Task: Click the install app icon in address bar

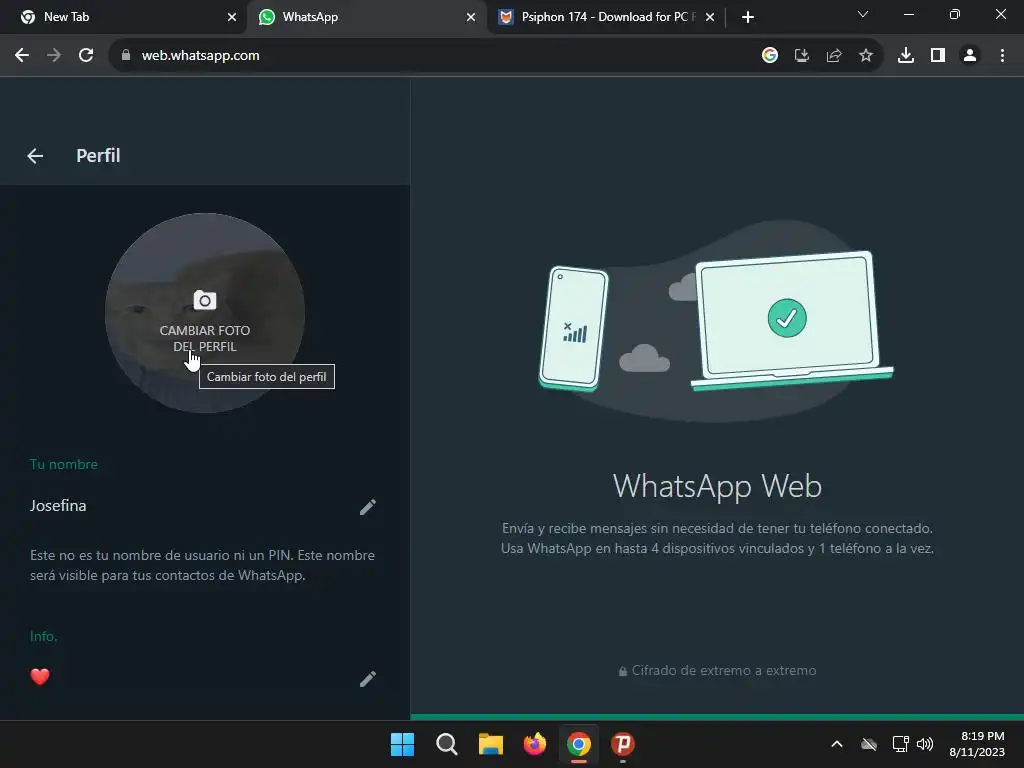Action: click(x=802, y=56)
